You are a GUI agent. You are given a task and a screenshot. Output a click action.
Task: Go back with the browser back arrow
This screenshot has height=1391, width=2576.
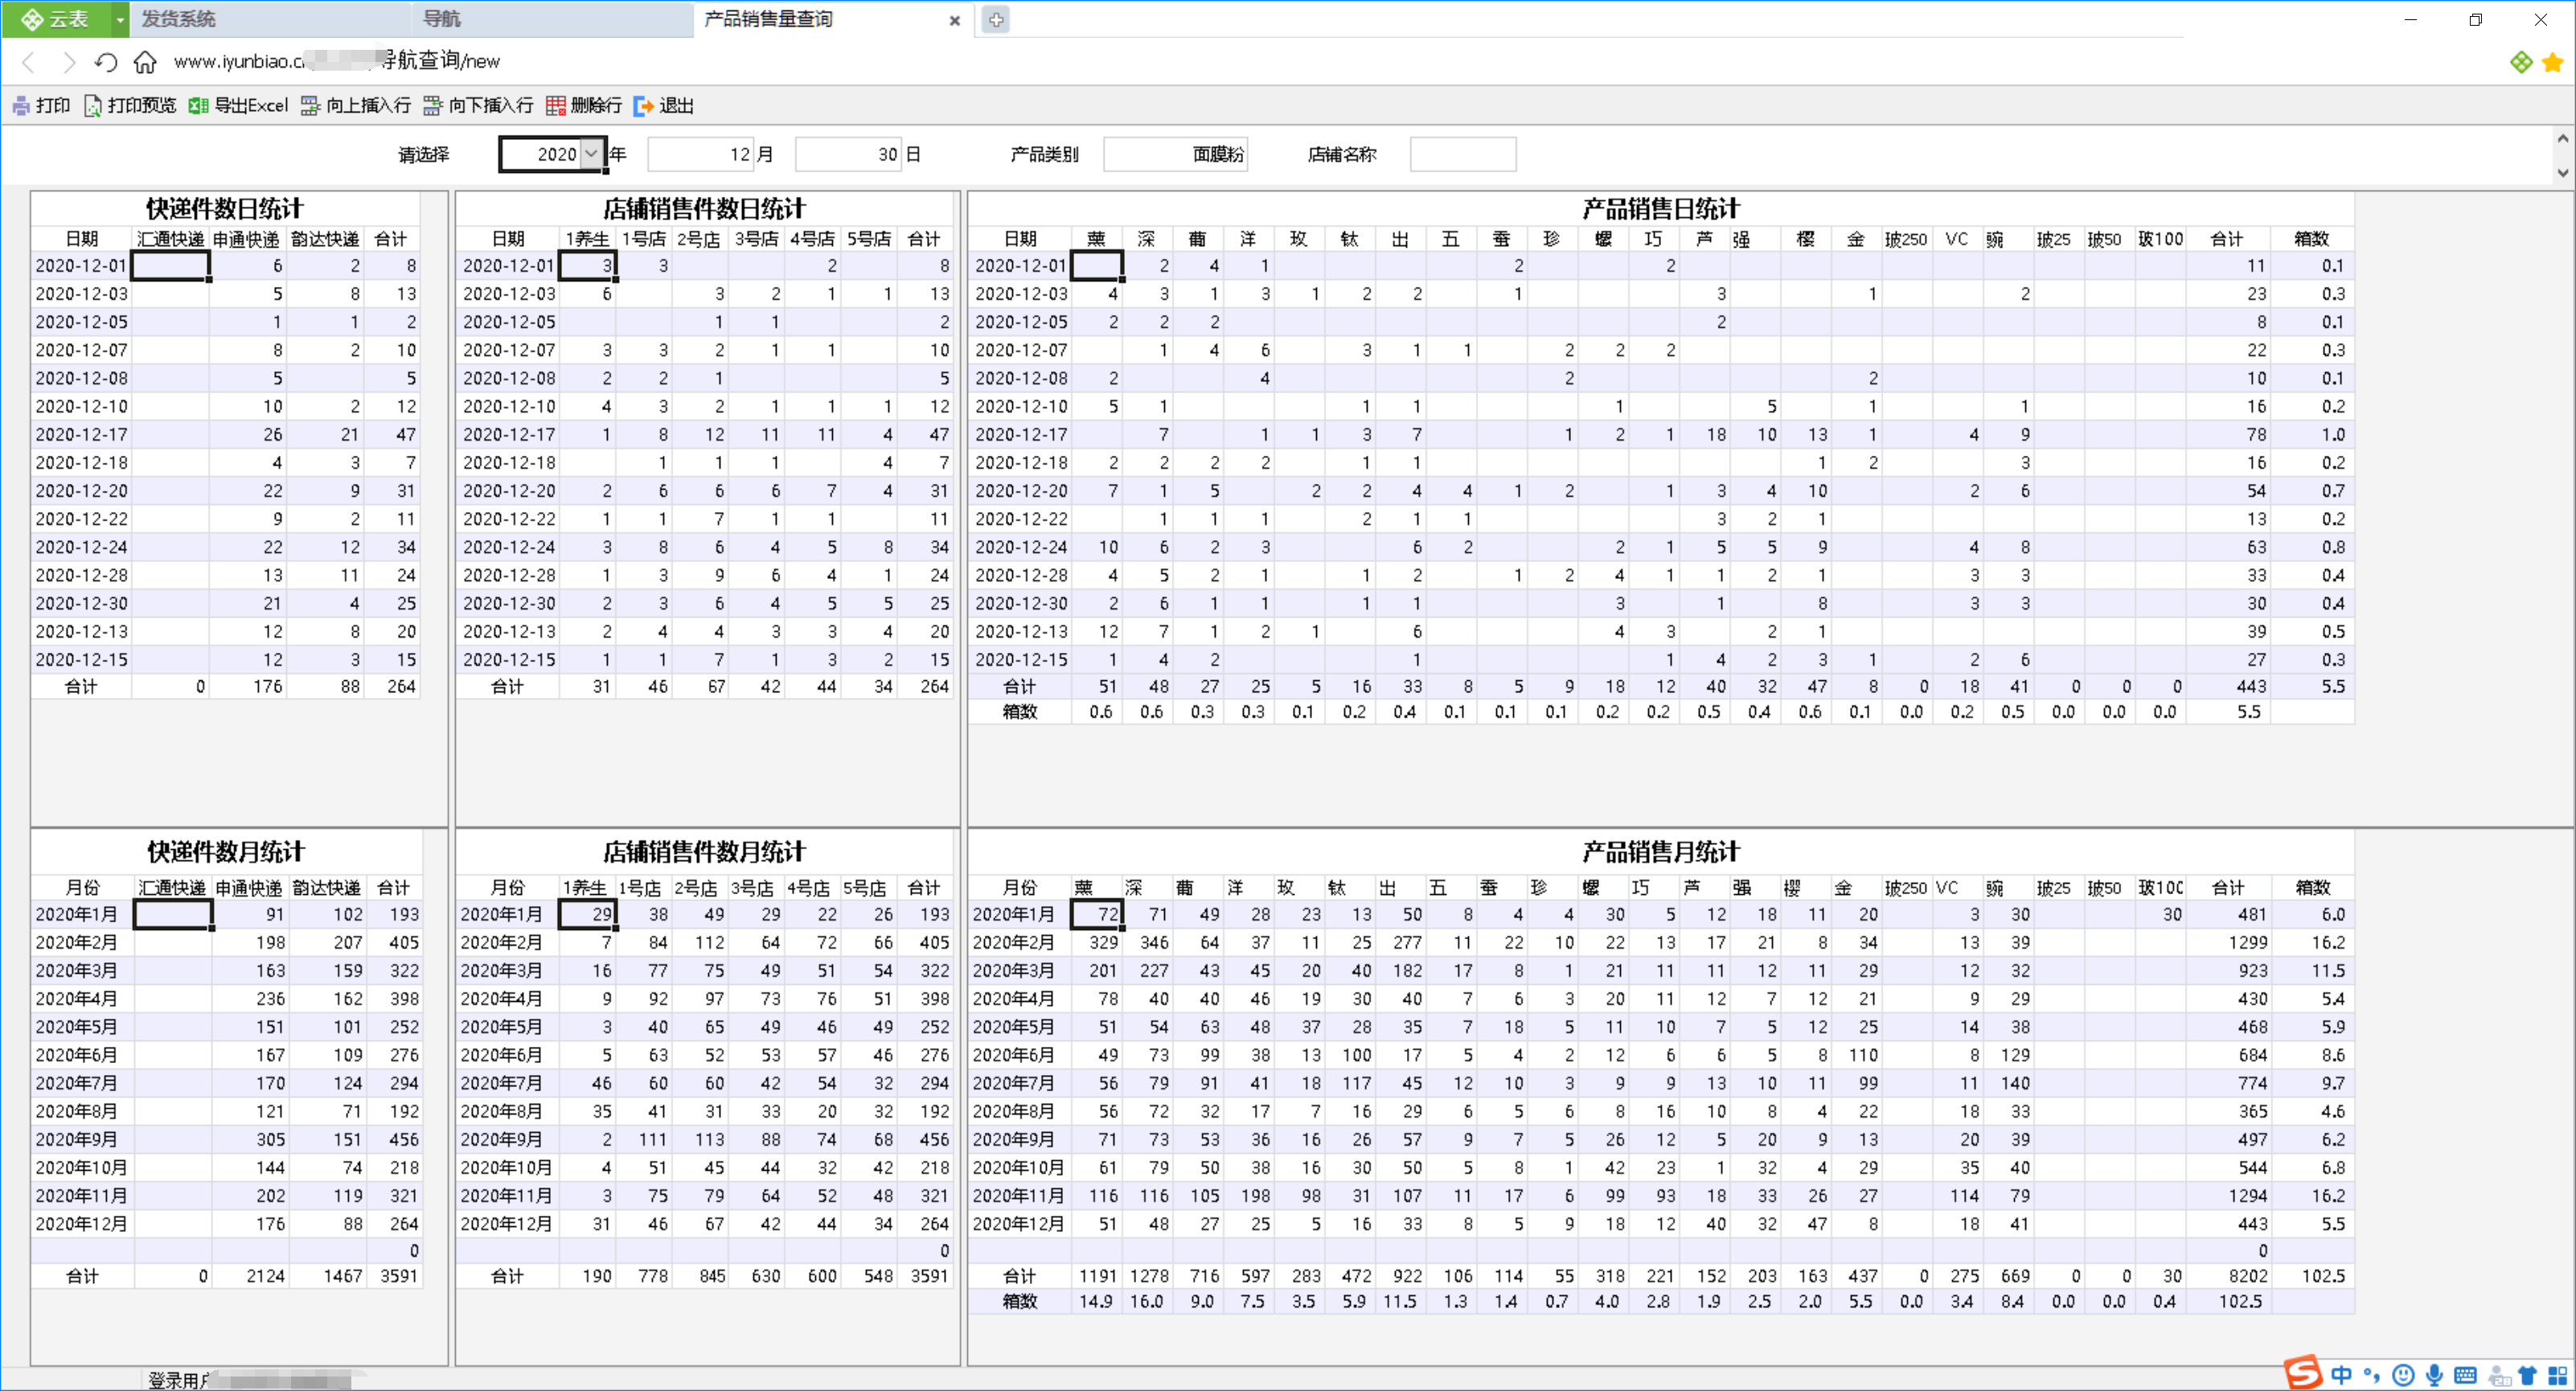click(29, 62)
